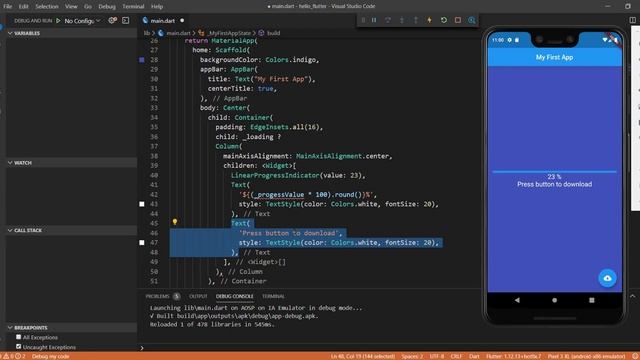The width and height of the screenshot is (640, 360).
Task: Select the main.dart editor tab
Action: click(x=163, y=20)
